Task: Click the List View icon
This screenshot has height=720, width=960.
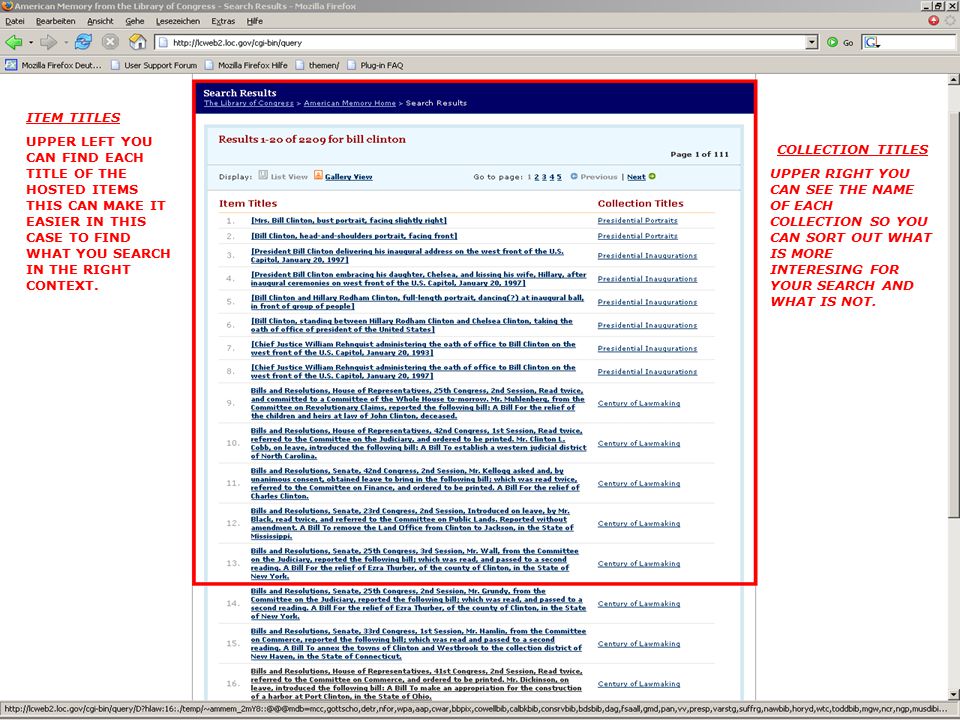Action: click(263, 175)
